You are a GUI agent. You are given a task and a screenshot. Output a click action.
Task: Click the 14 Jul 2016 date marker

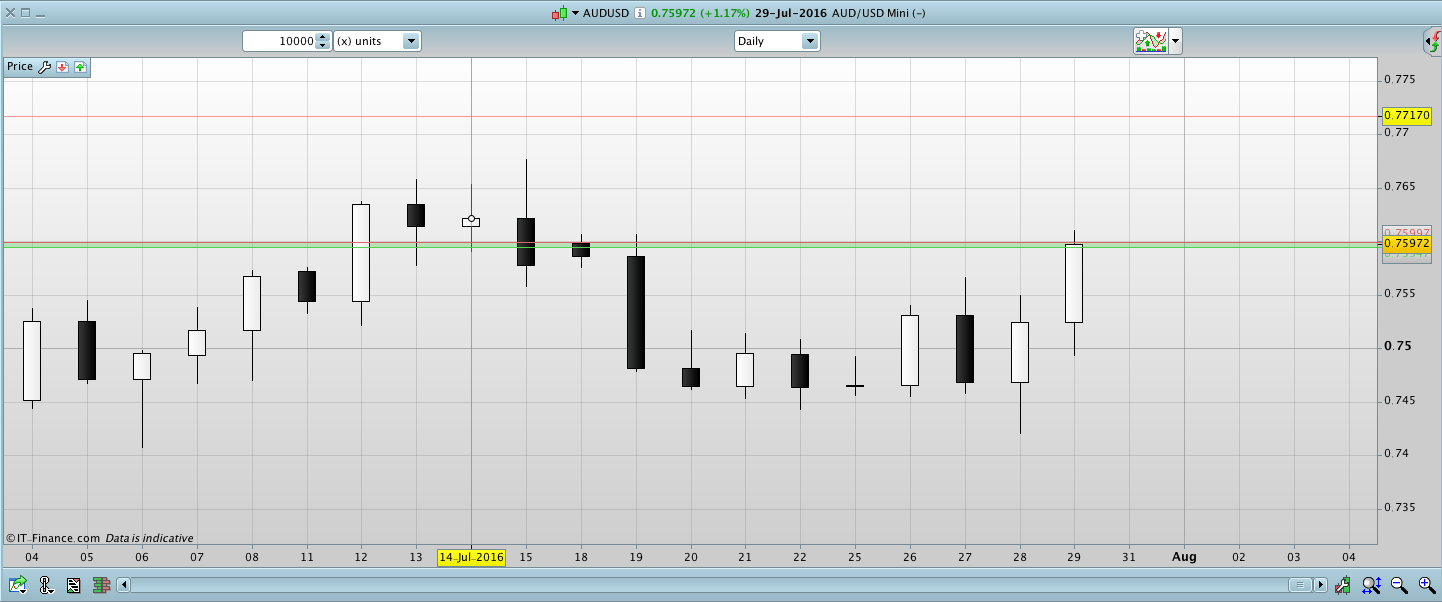(x=472, y=557)
